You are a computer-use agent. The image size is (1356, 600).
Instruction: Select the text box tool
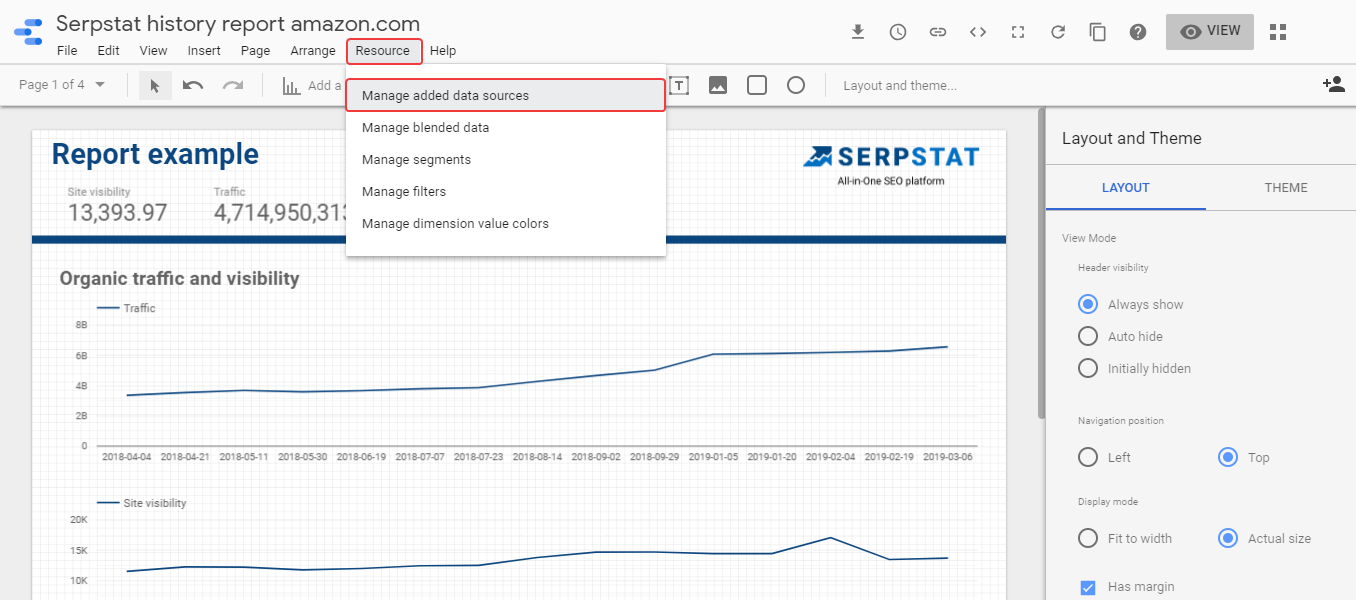click(x=679, y=85)
